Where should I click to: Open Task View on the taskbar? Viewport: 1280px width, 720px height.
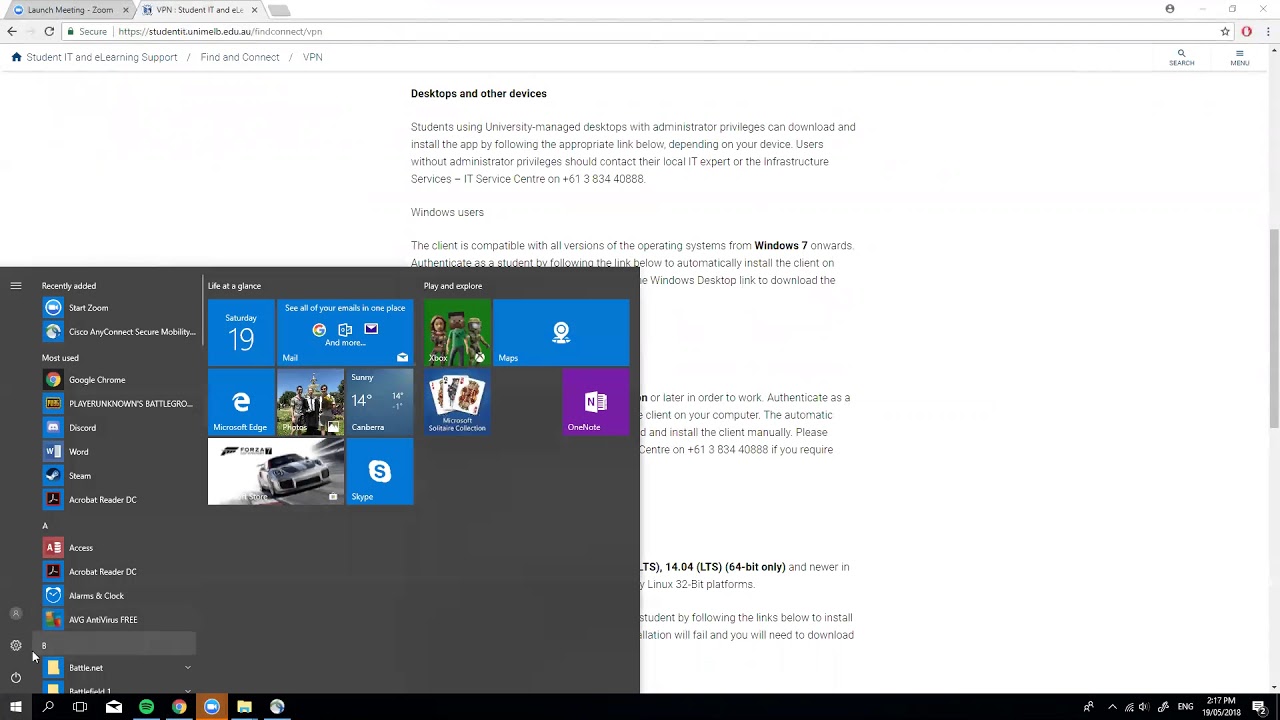point(80,707)
